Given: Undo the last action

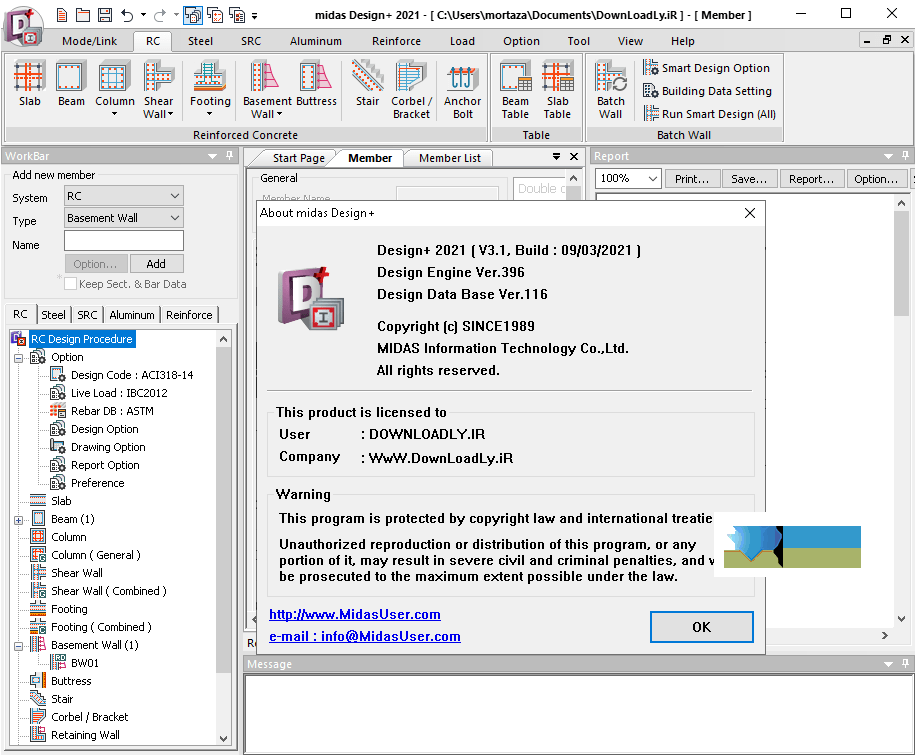Looking at the screenshot, I should click(127, 15).
